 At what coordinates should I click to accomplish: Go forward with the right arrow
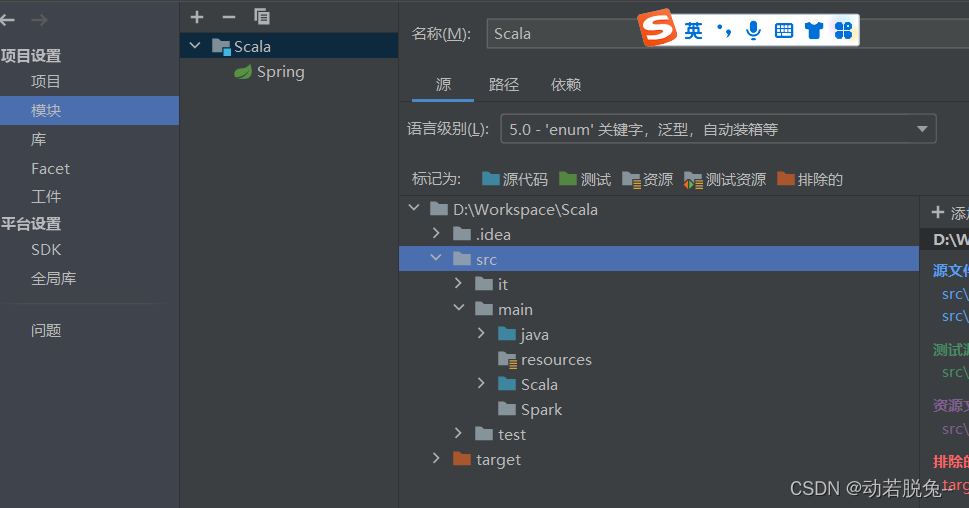(40, 20)
